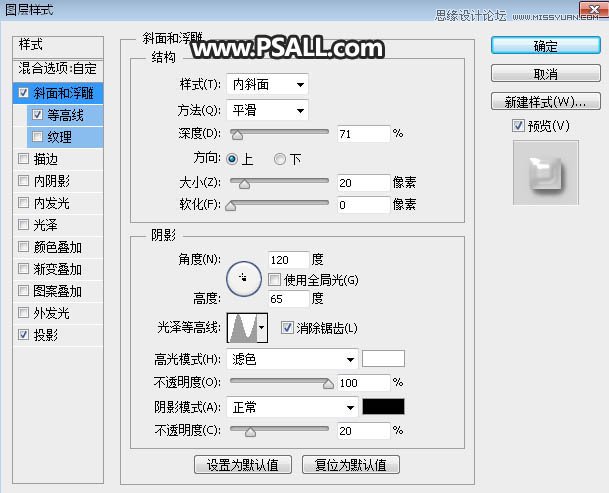Enable the 光泽 checkbox
609x493 pixels.
tap(23, 224)
